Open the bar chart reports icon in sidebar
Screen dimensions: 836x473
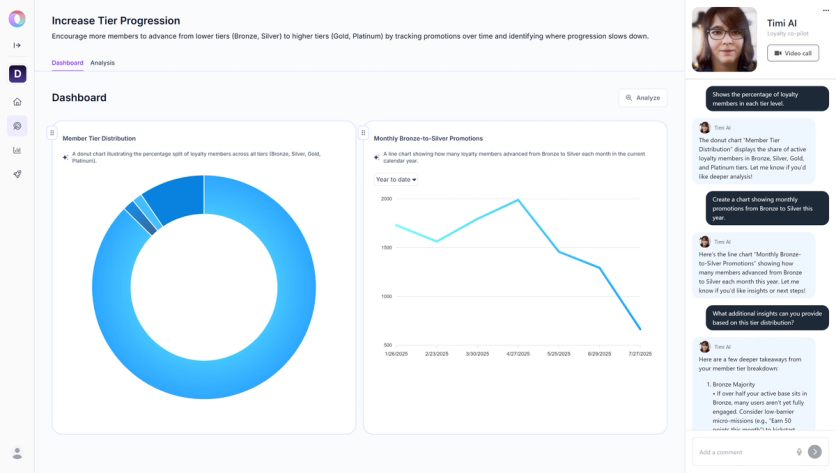(17, 150)
